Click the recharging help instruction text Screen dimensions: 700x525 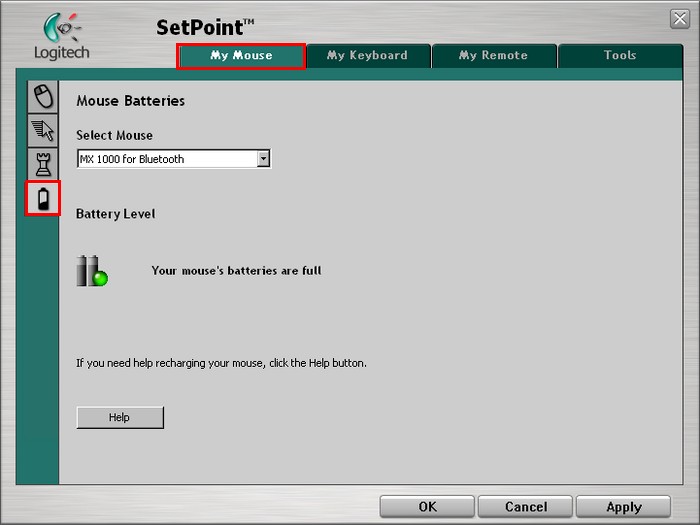tap(221, 363)
